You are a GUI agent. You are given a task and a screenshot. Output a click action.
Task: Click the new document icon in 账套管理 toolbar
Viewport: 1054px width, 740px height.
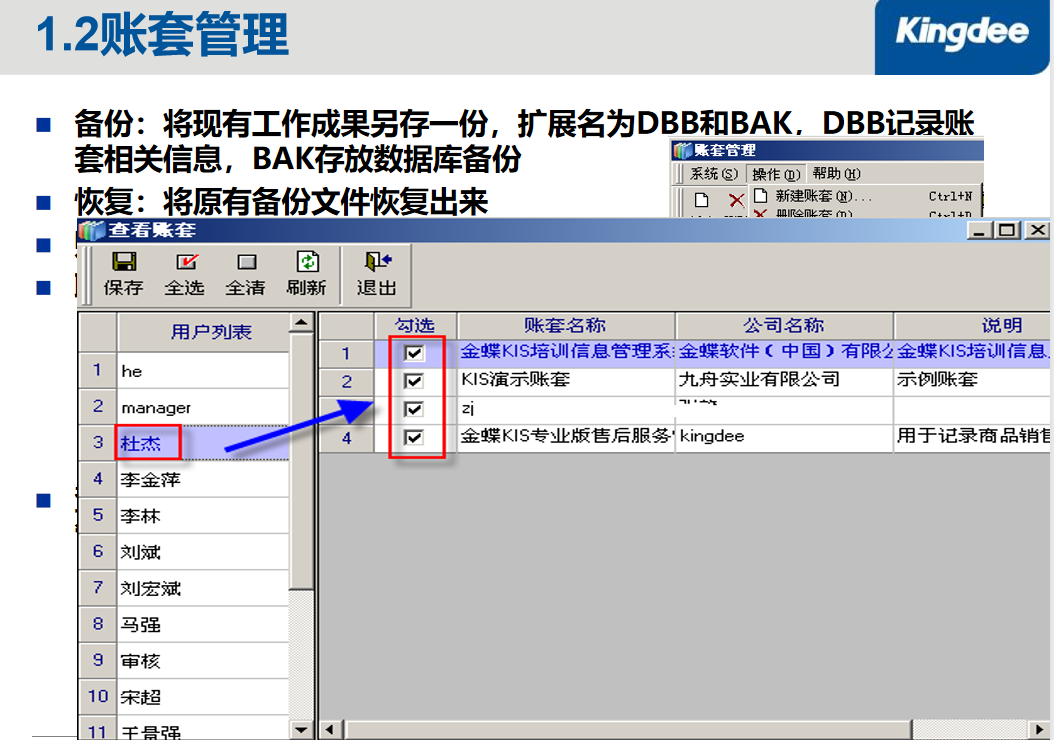701,200
